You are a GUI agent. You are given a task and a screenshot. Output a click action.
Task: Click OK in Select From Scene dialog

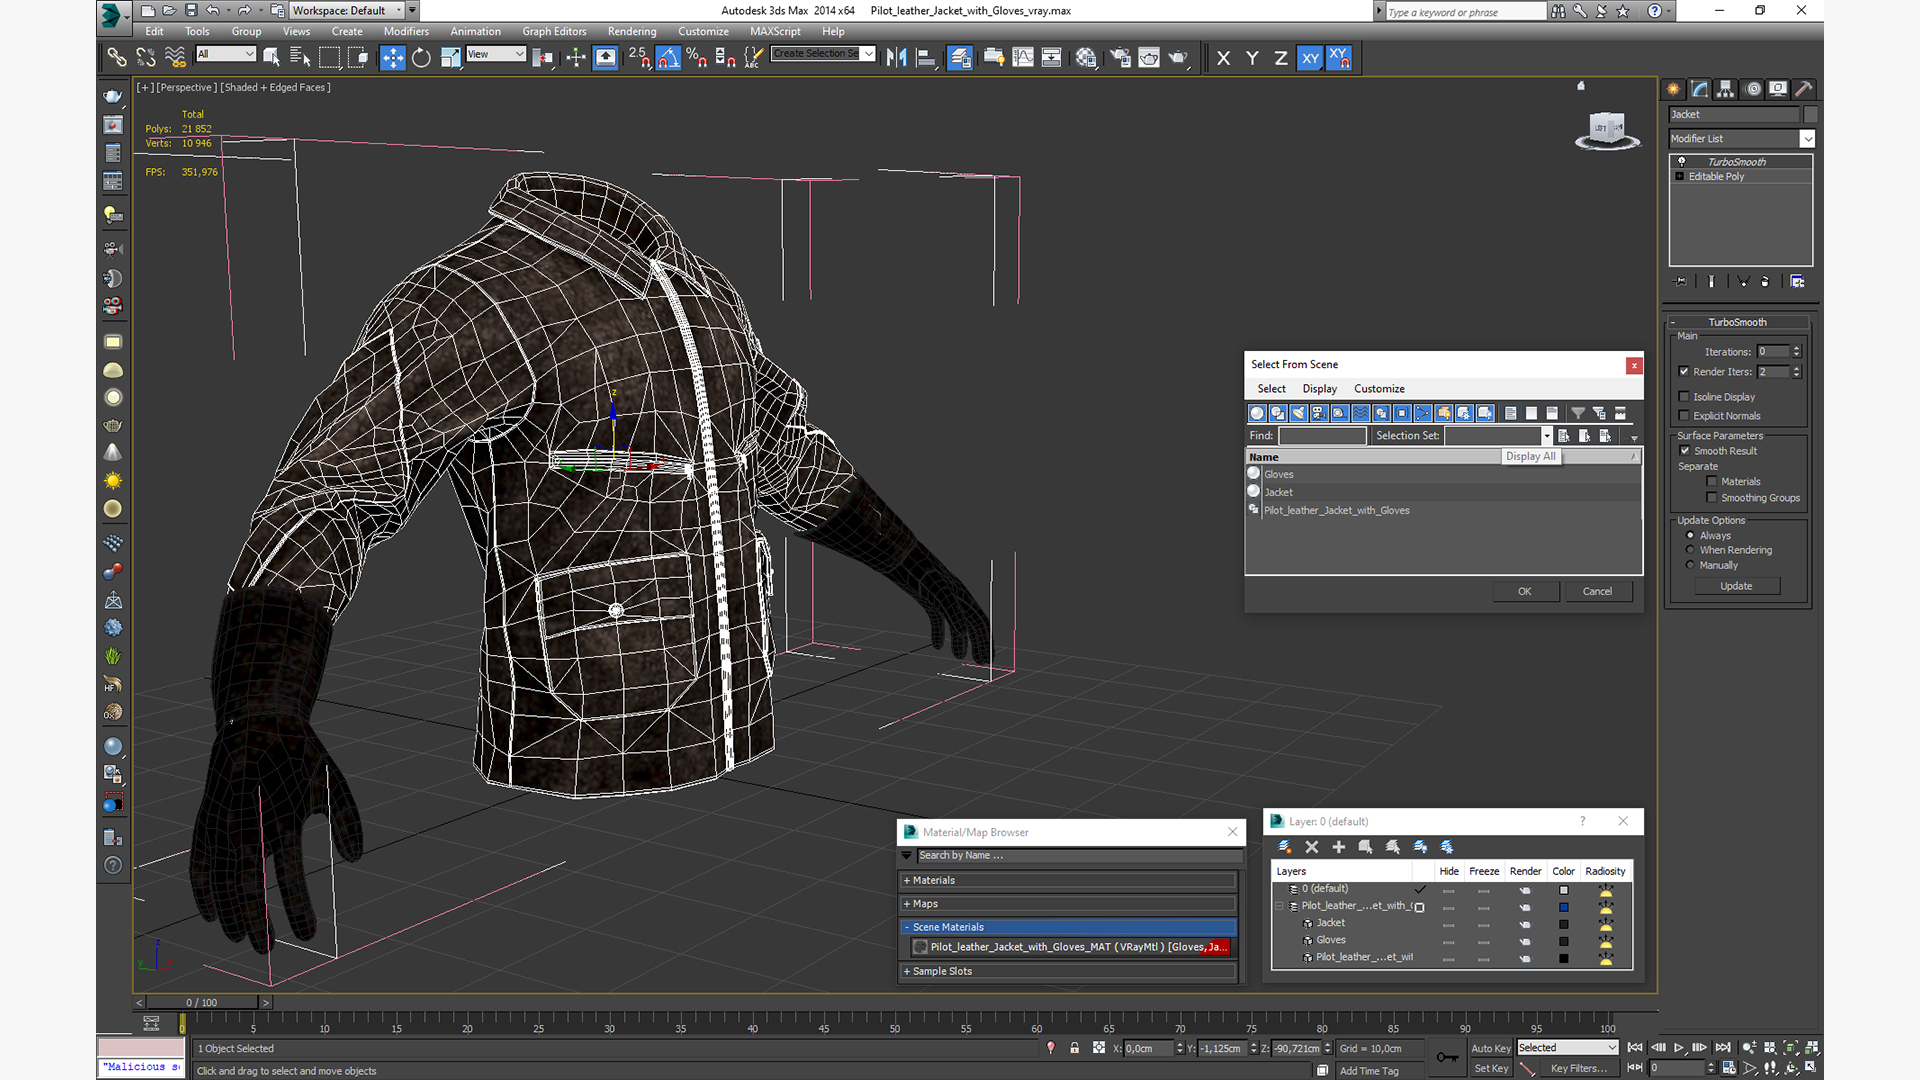point(1524,591)
